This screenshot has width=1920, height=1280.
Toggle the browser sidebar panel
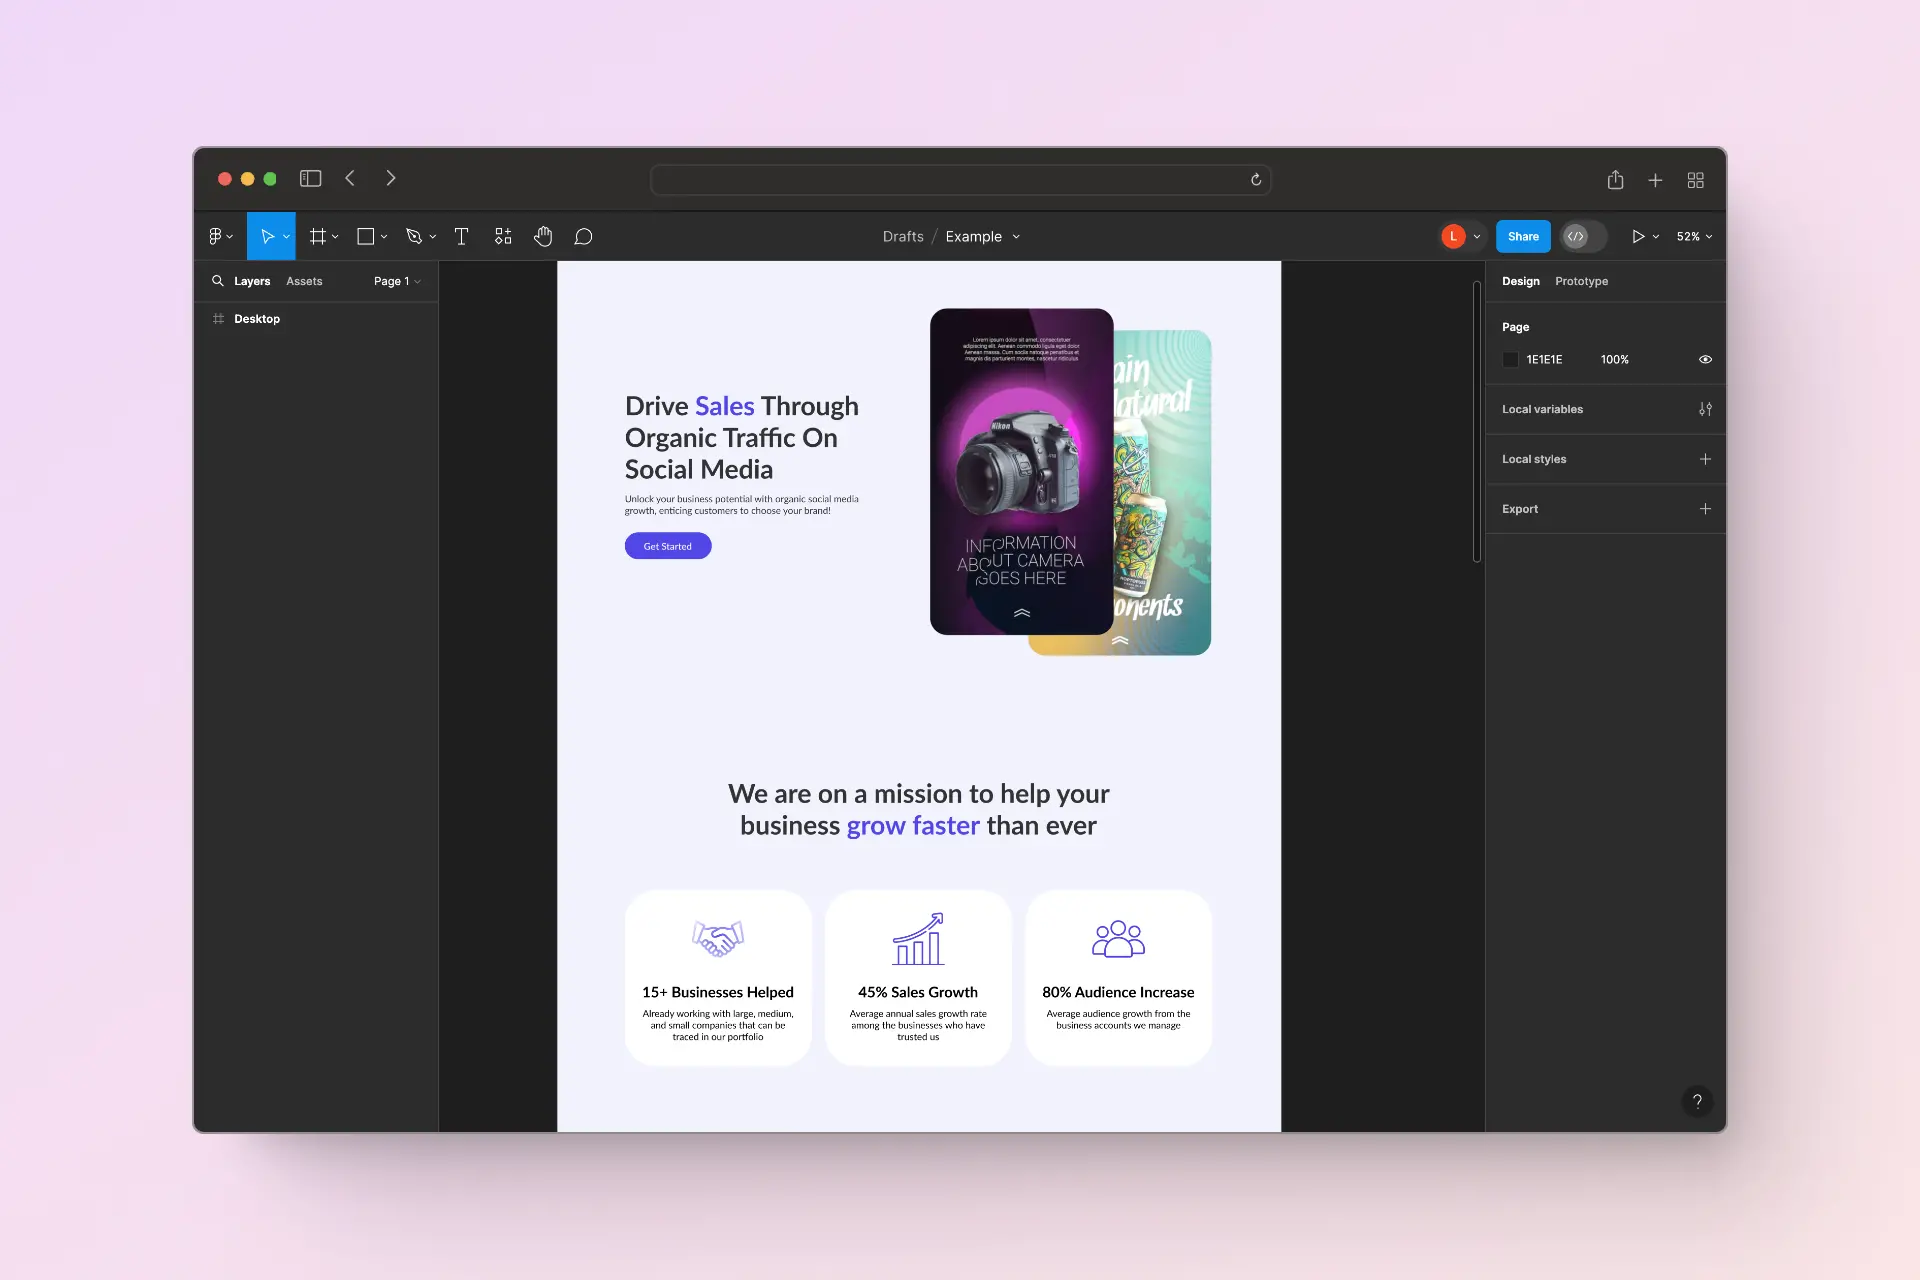pyautogui.click(x=310, y=179)
